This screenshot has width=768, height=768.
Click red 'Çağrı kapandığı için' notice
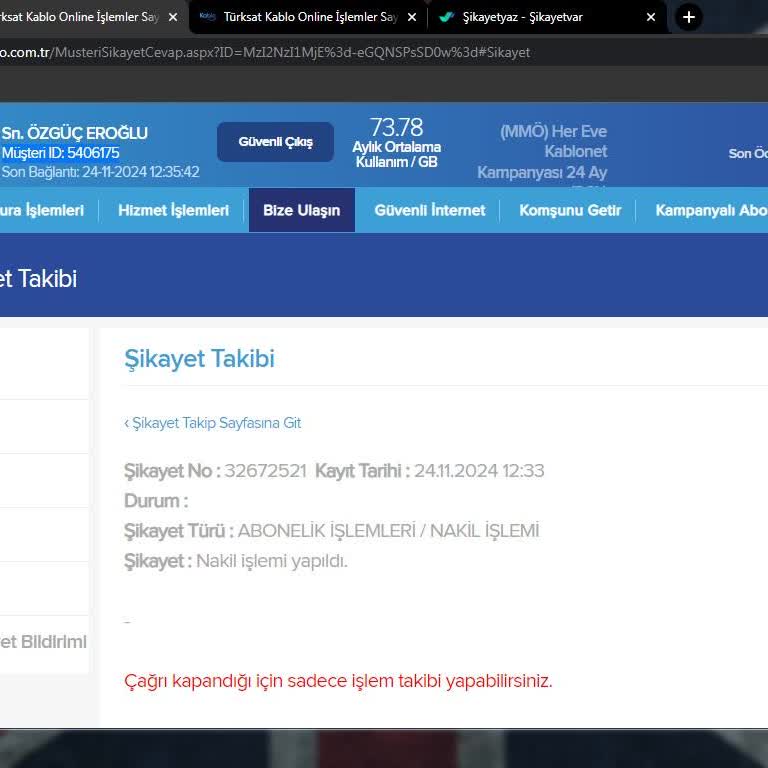338,681
